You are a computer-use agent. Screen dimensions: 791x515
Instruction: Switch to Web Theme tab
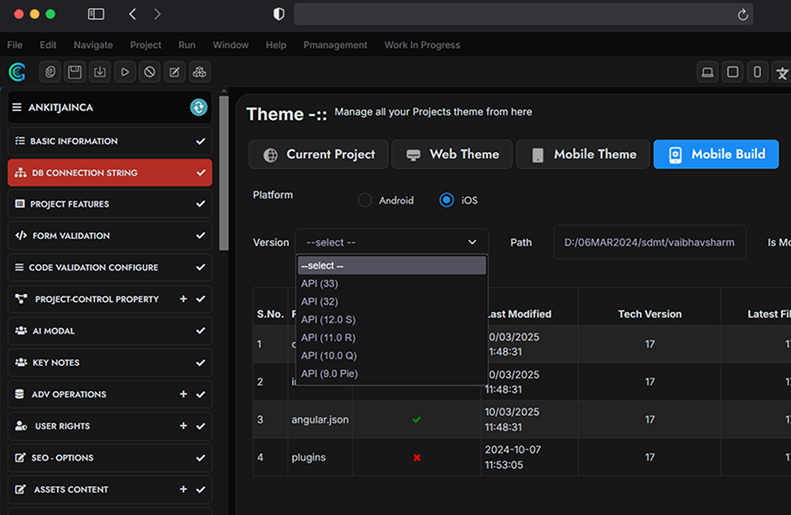coord(452,154)
